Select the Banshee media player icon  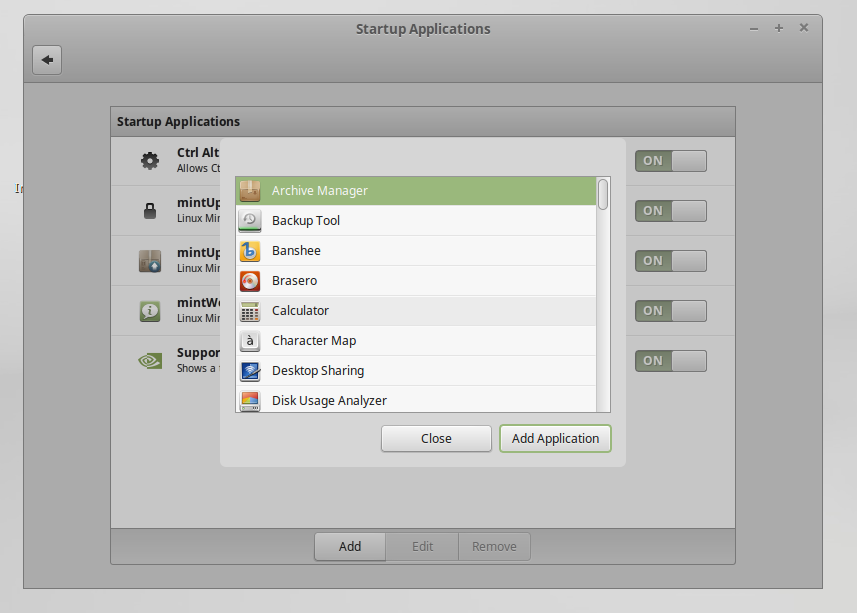[x=250, y=250]
